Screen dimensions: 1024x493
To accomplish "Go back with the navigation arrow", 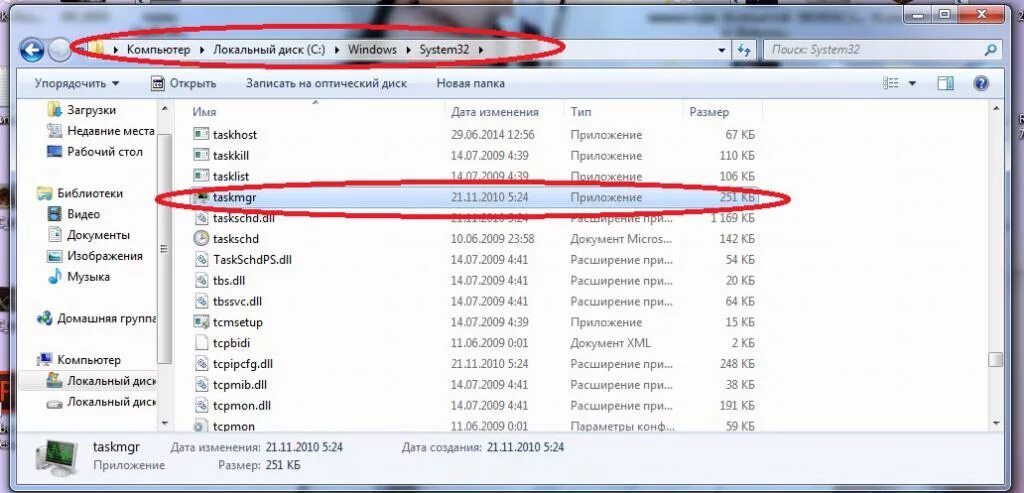I will click(x=31, y=50).
